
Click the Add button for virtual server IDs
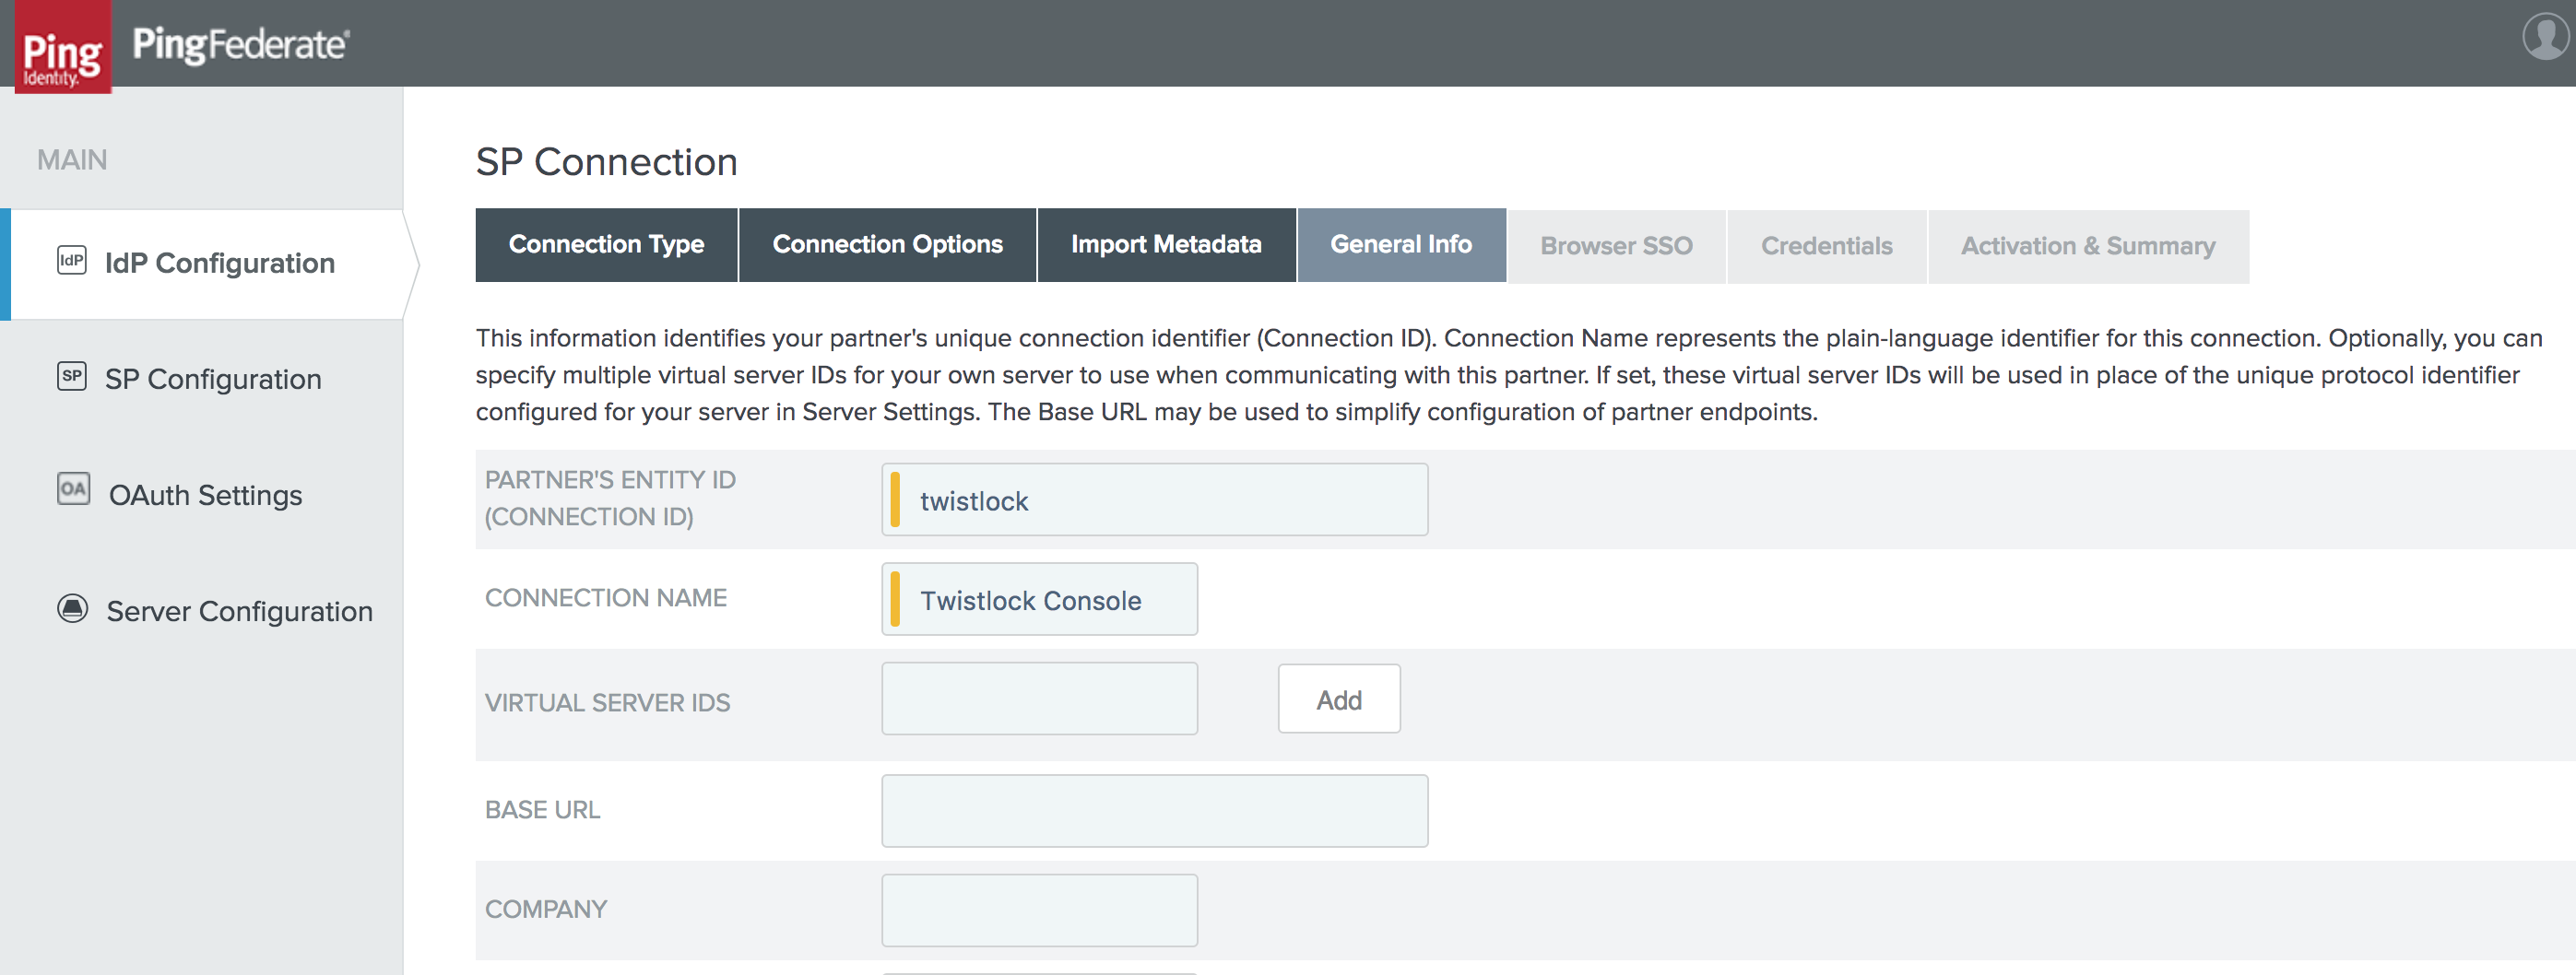[x=1339, y=699]
